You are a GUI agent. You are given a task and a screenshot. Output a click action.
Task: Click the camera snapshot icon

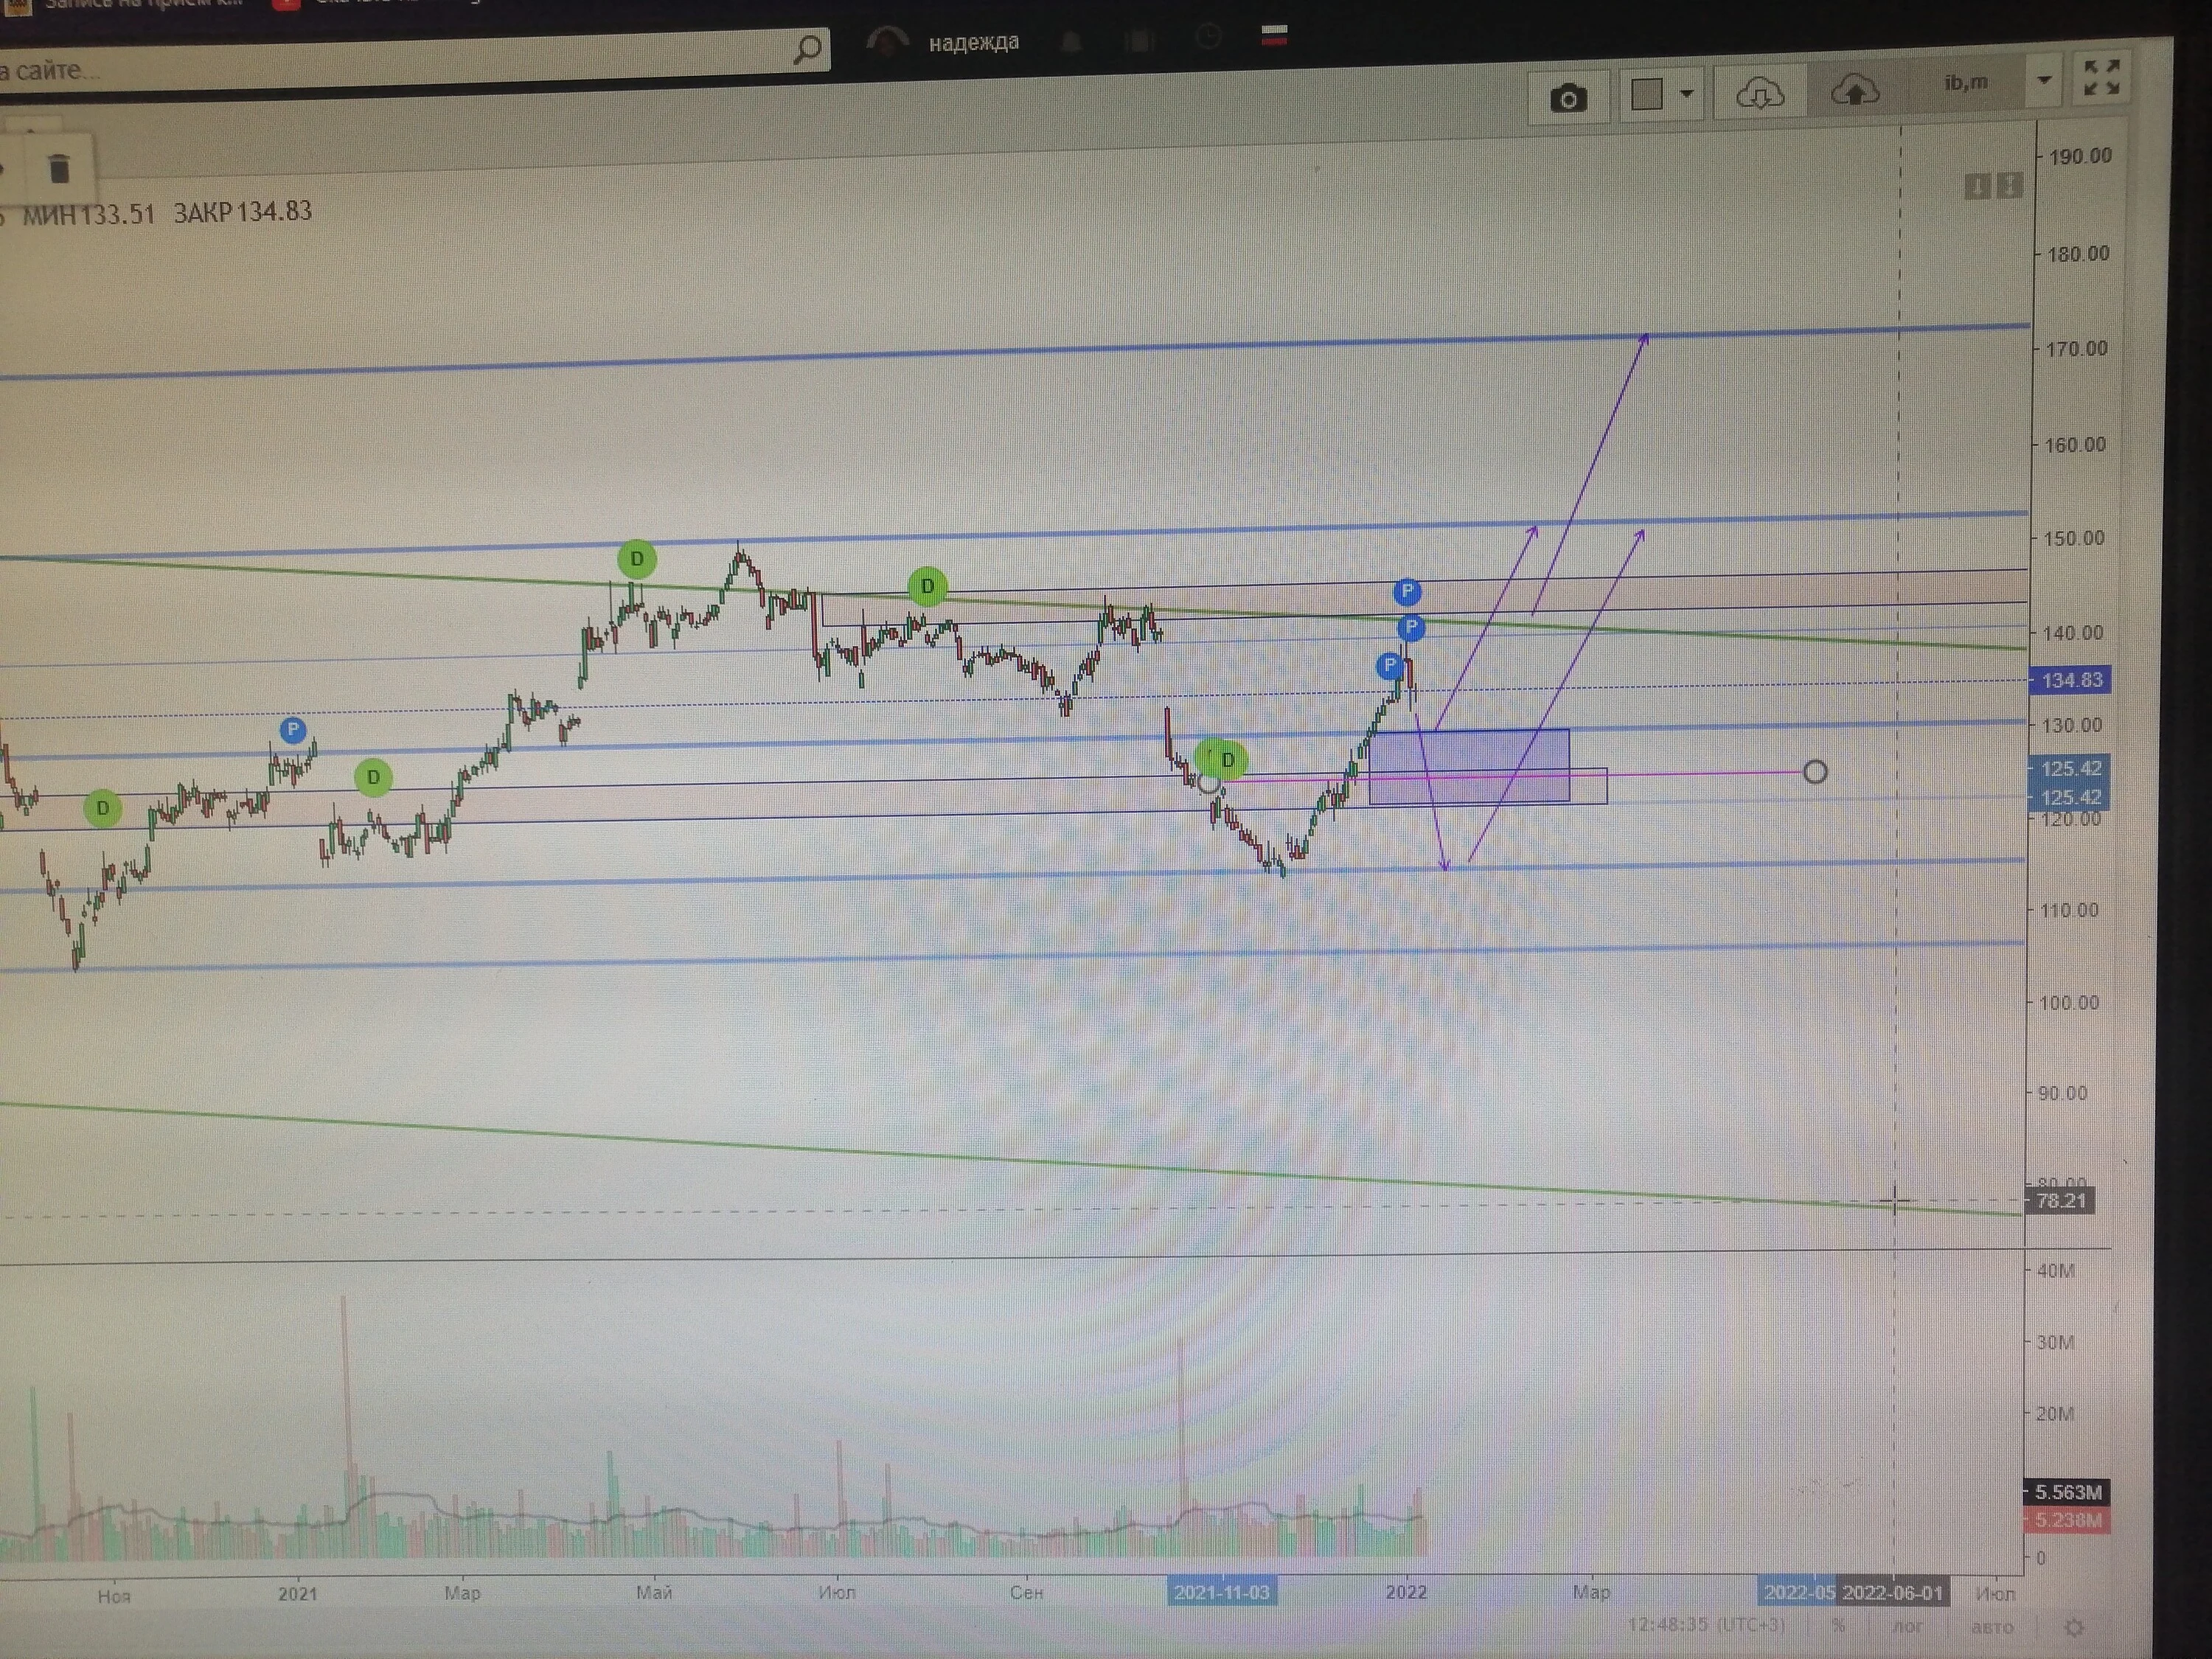click(1568, 98)
